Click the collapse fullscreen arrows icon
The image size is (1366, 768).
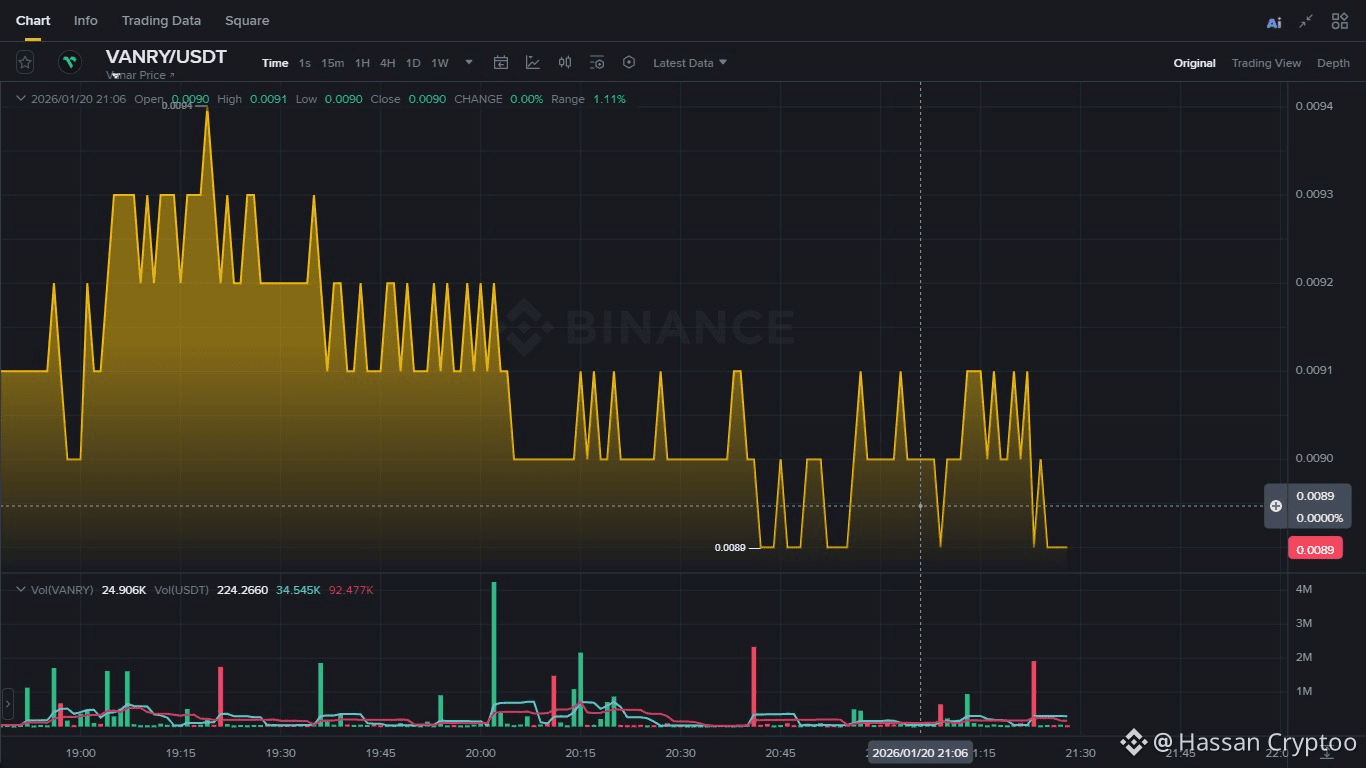click(1306, 21)
